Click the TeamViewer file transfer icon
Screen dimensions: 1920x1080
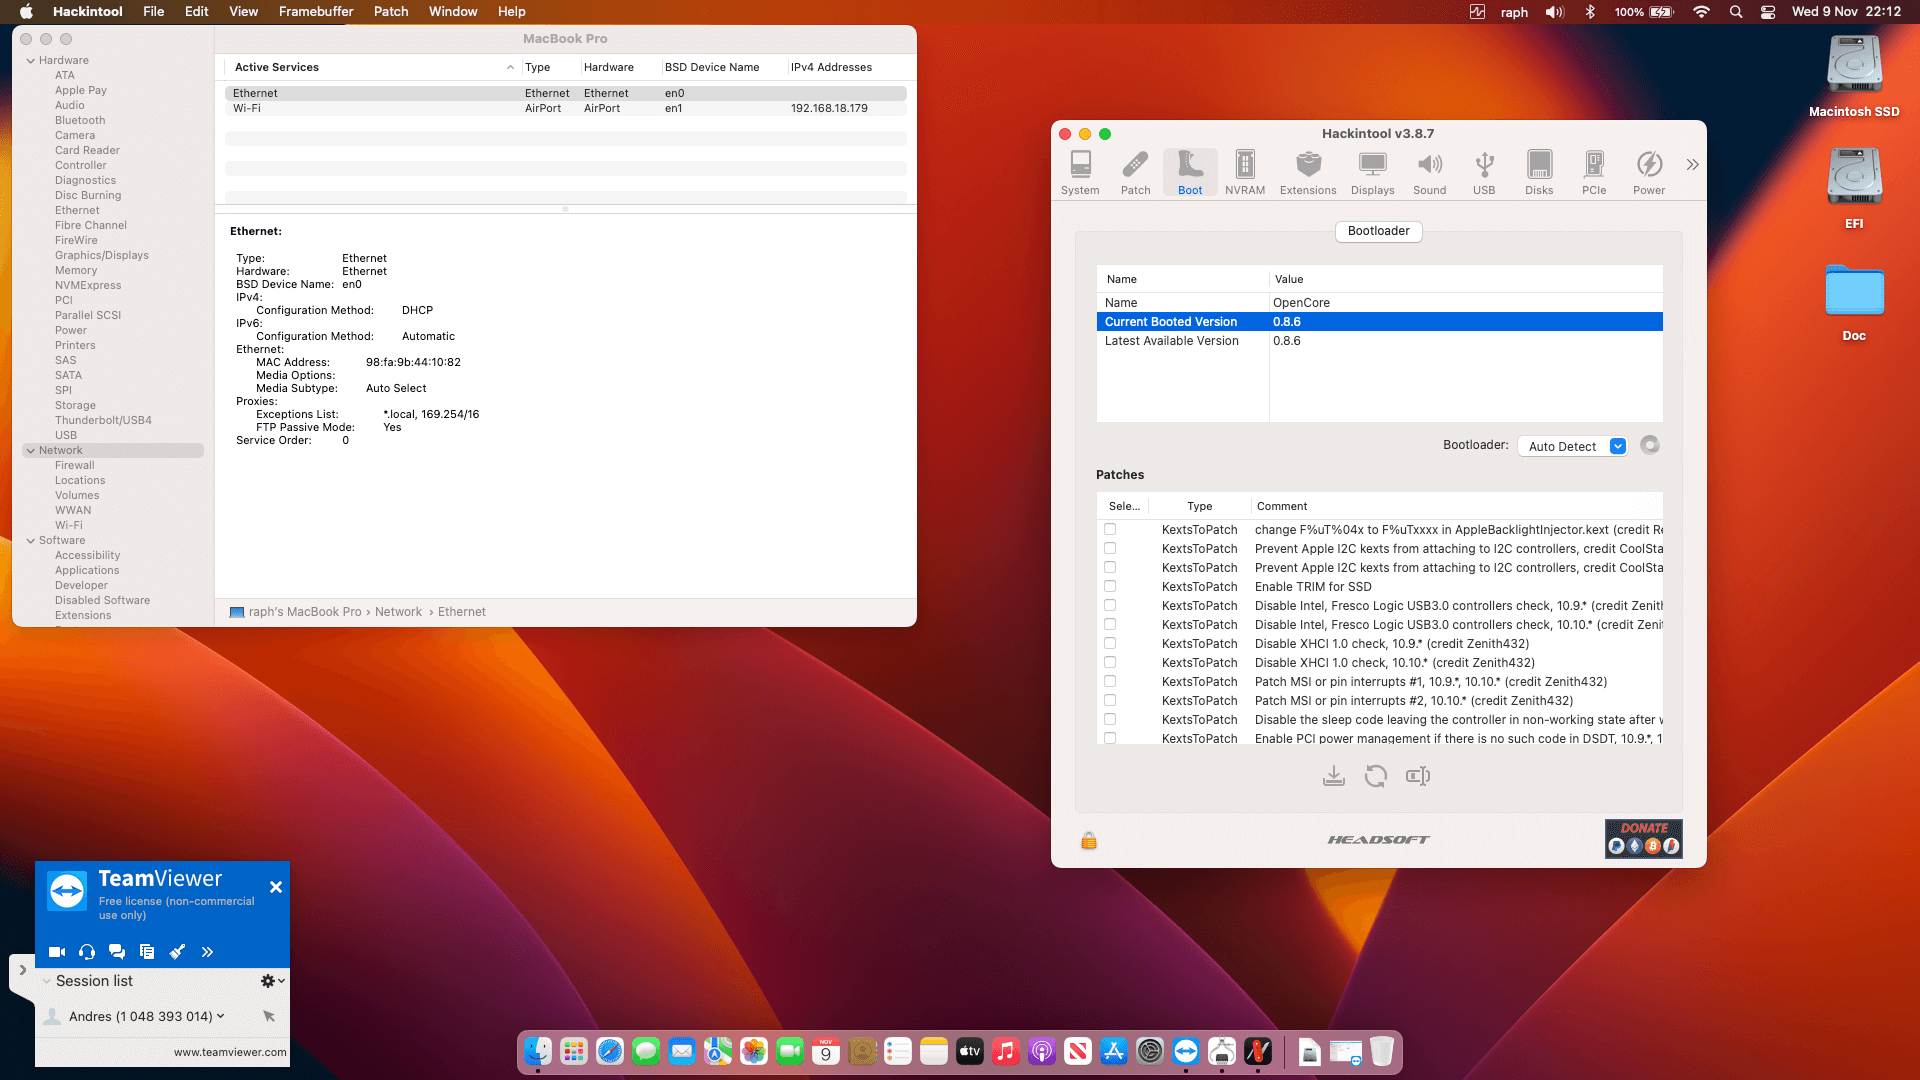pyautogui.click(x=147, y=952)
